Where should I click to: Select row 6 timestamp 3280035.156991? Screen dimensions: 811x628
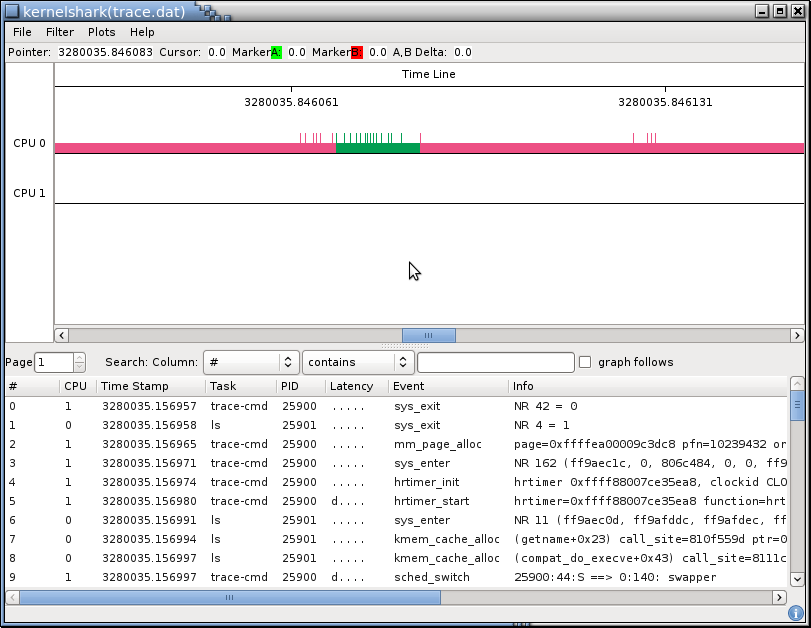pyautogui.click(x=149, y=520)
